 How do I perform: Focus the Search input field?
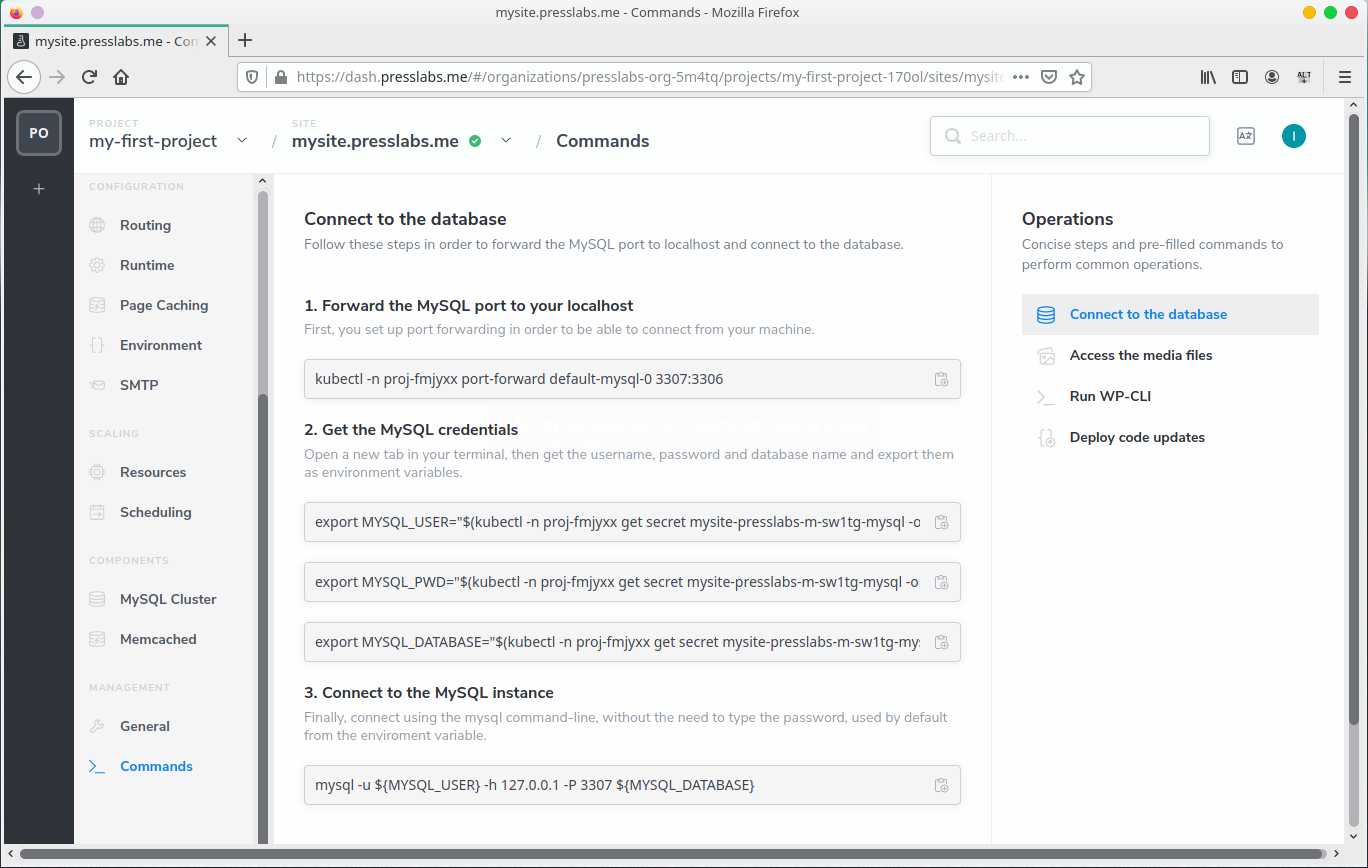pyautogui.click(x=1070, y=136)
